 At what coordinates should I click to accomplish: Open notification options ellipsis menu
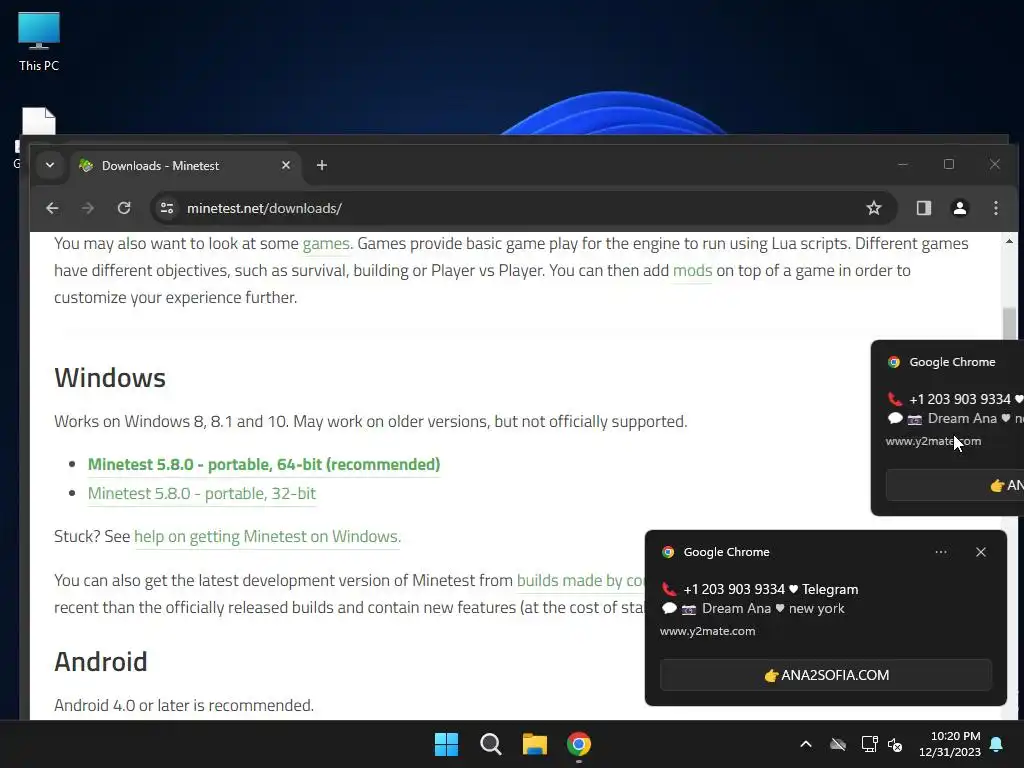point(940,552)
